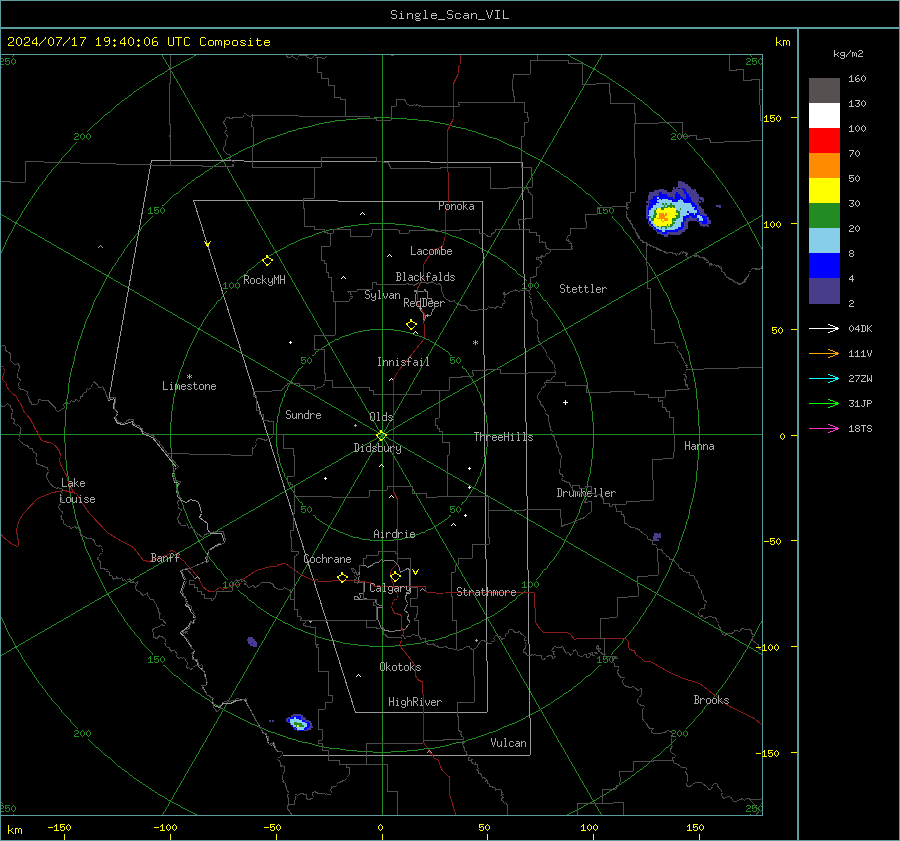900x841 pixels.
Task: Click the yellow diamond marker near RockyMH
Action: click(x=267, y=261)
